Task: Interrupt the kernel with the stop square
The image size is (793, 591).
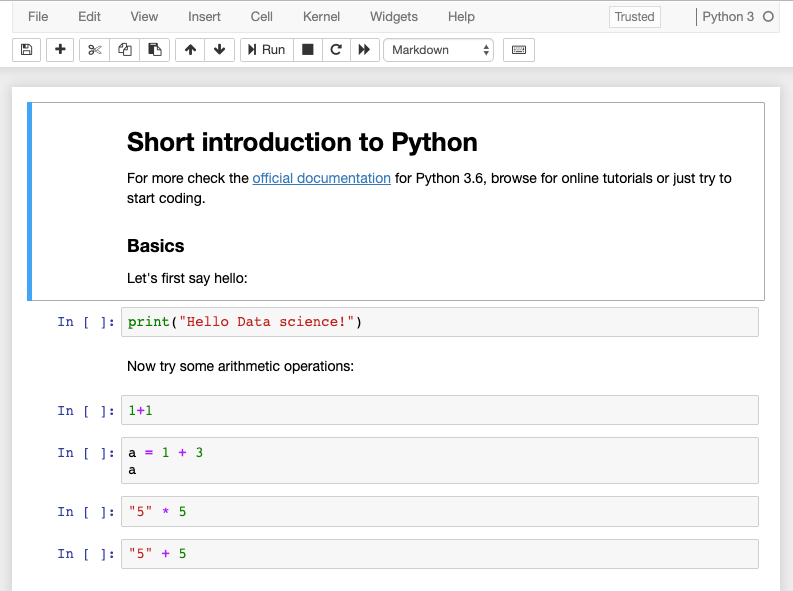Action: click(x=307, y=50)
